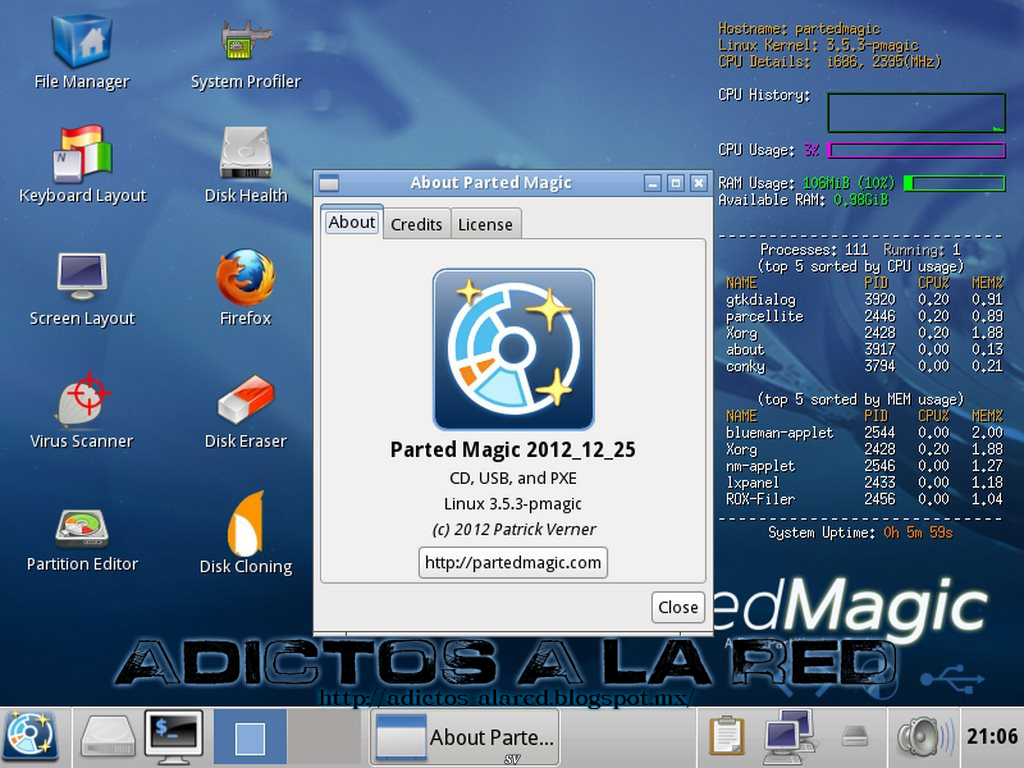
Task: Switch to the second workspace in pager
Action: tap(324, 738)
